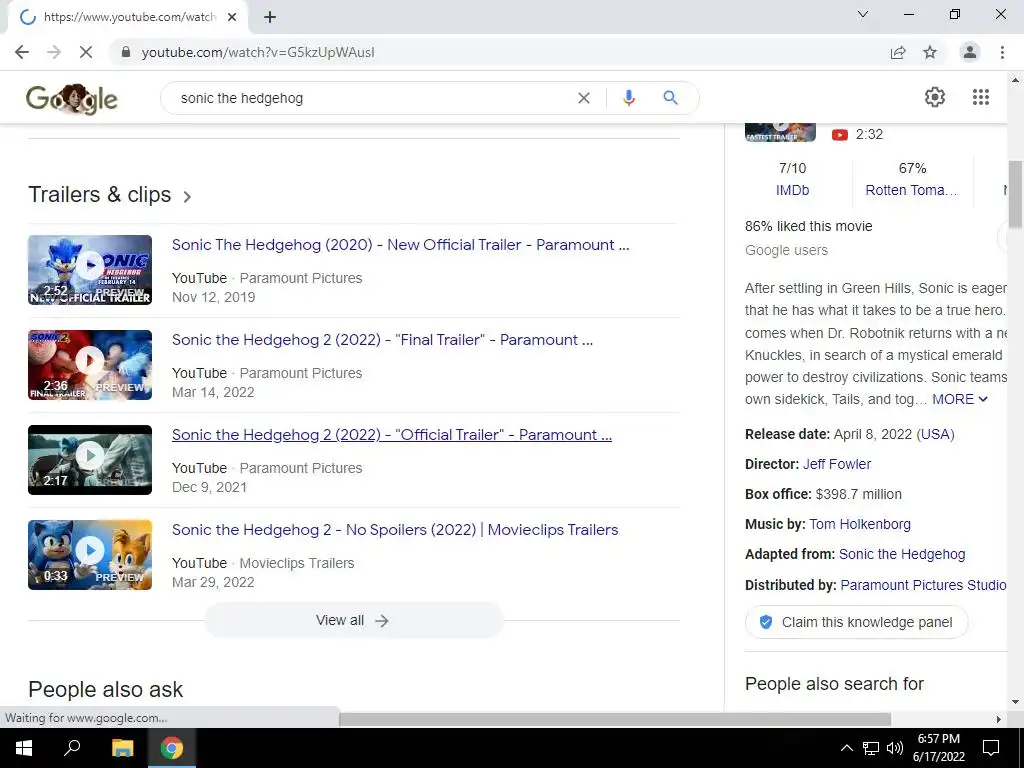Show hidden system tray icons
Viewport: 1024px width, 768px height.
pos(846,748)
